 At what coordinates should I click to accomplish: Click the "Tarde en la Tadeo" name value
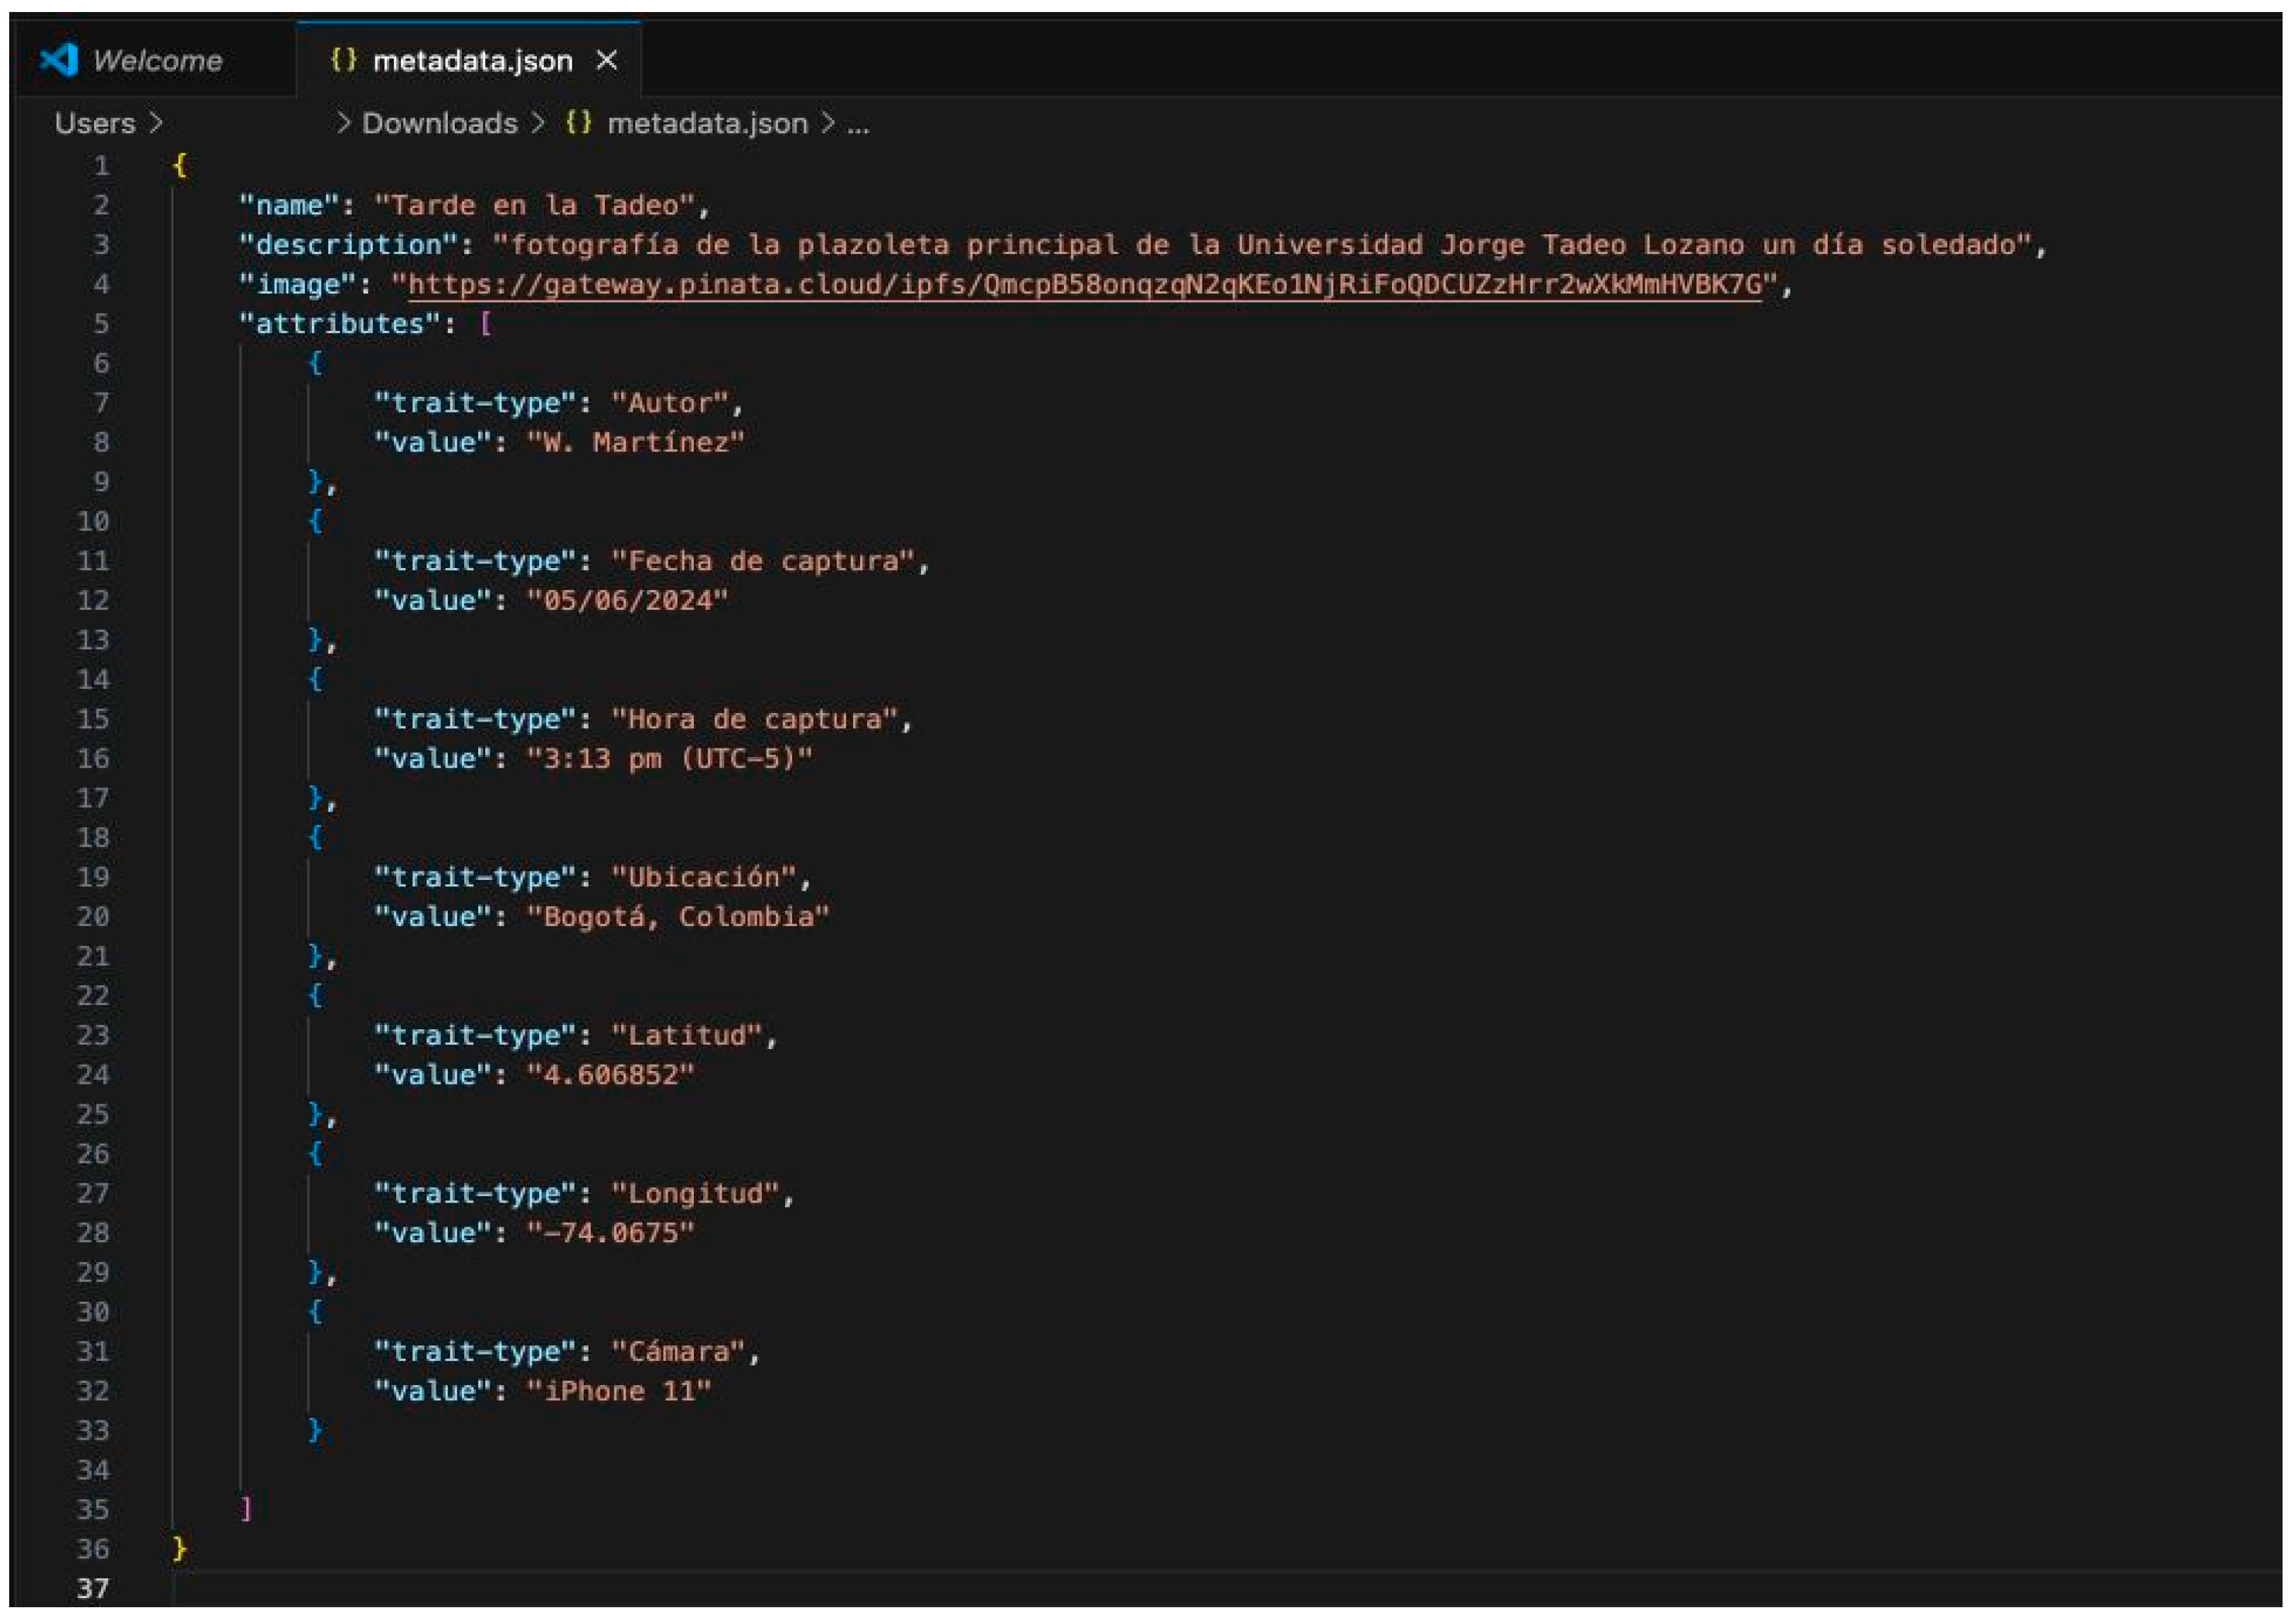(x=534, y=206)
